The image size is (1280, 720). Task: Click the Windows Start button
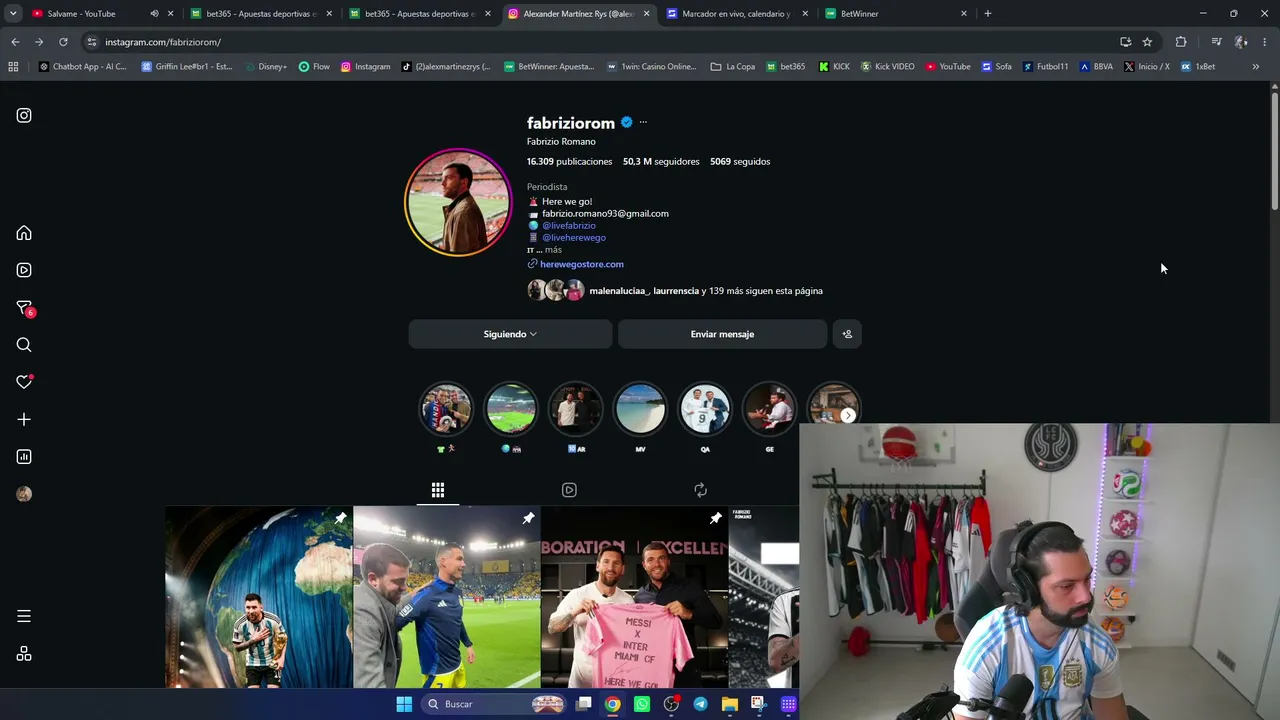pyautogui.click(x=404, y=704)
